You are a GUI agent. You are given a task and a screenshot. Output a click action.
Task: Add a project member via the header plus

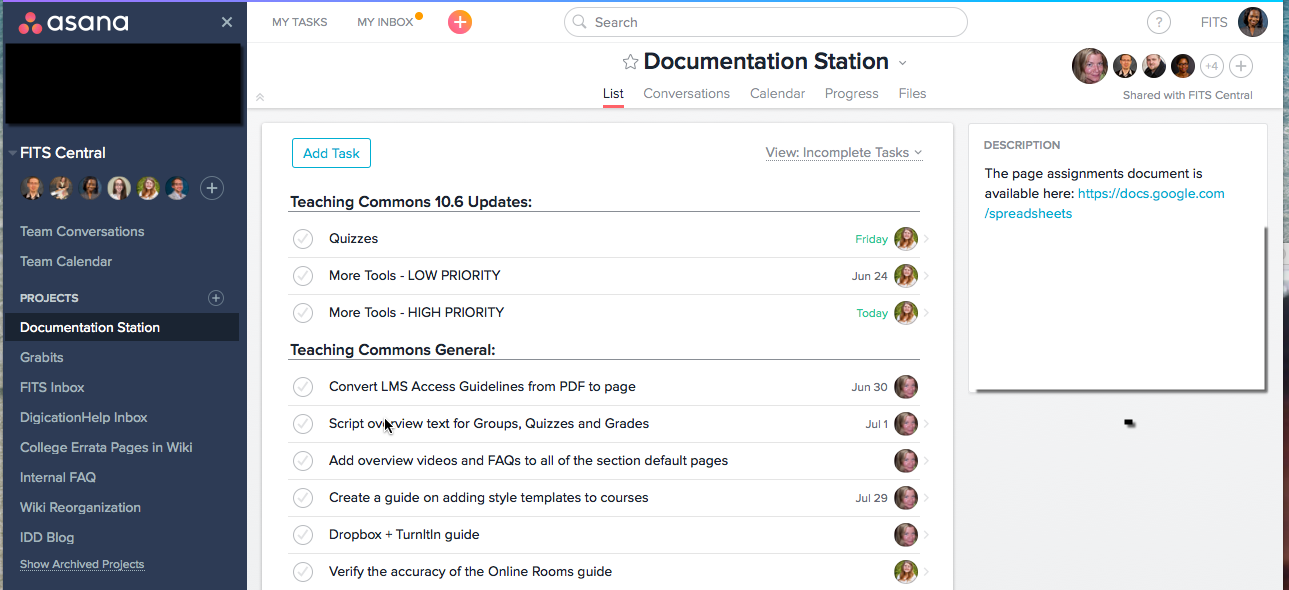[1240, 67]
